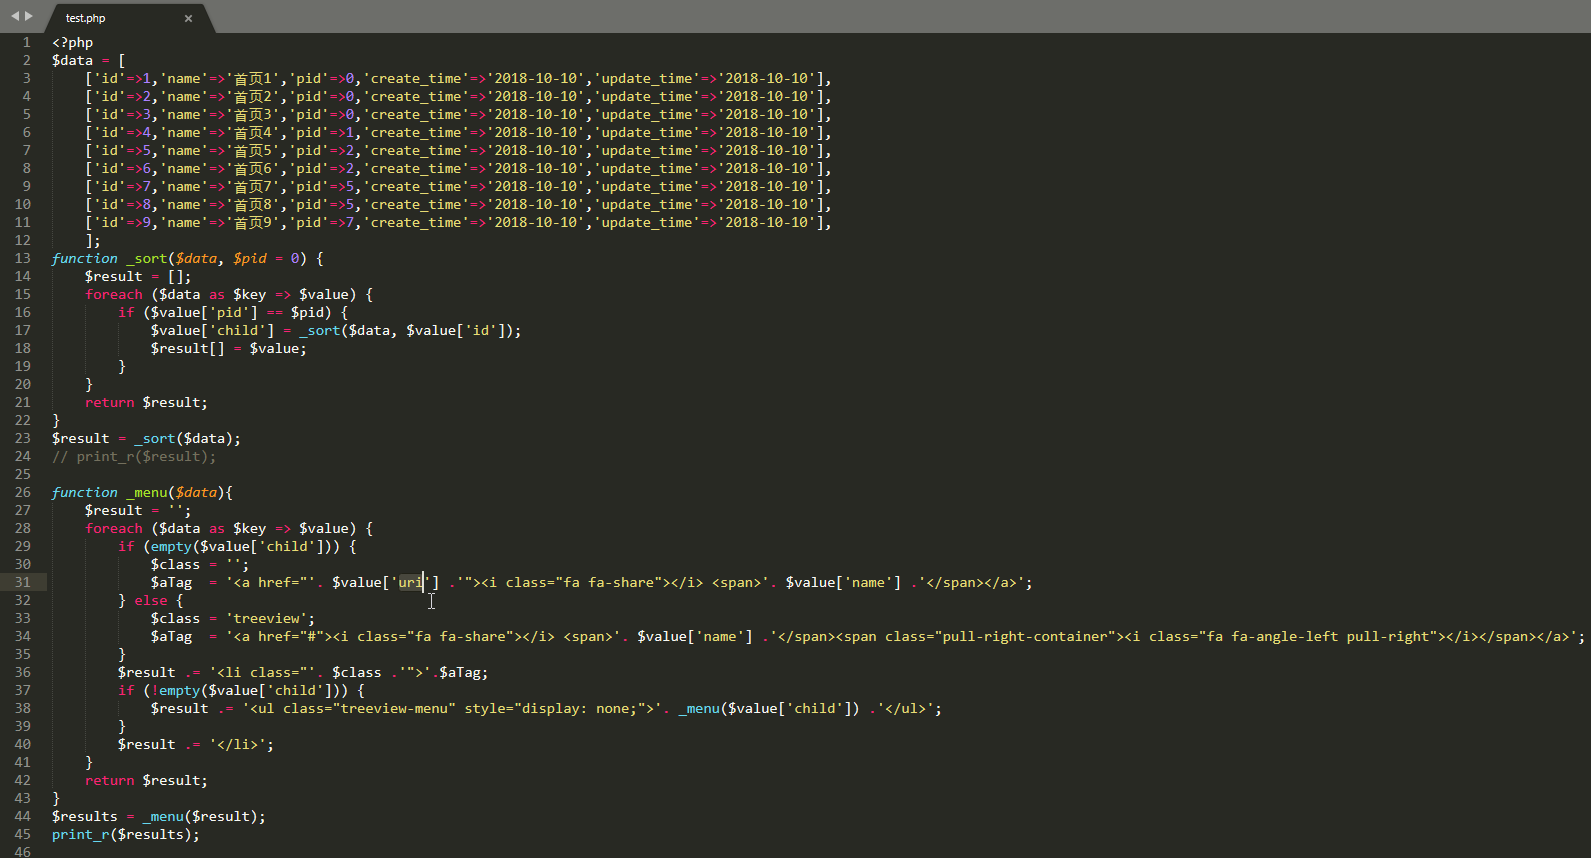The width and height of the screenshot is (1591, 858).
Task: Click the print_r($results) call on line 45
Action: [125, 834]
